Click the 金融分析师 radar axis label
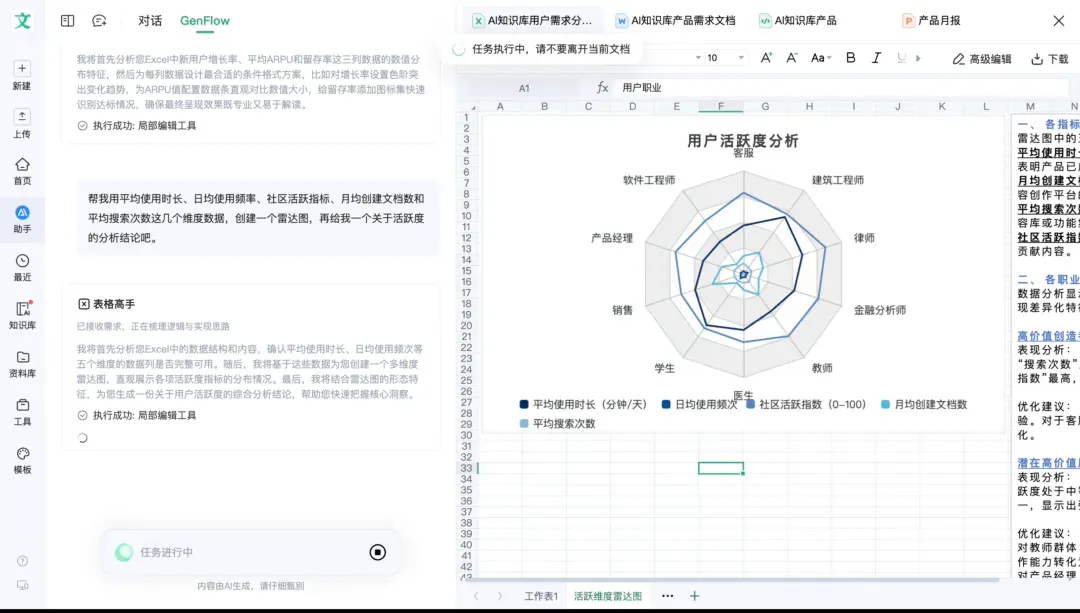This screenshot has height=613, width=1080. (x=880, y=310)
